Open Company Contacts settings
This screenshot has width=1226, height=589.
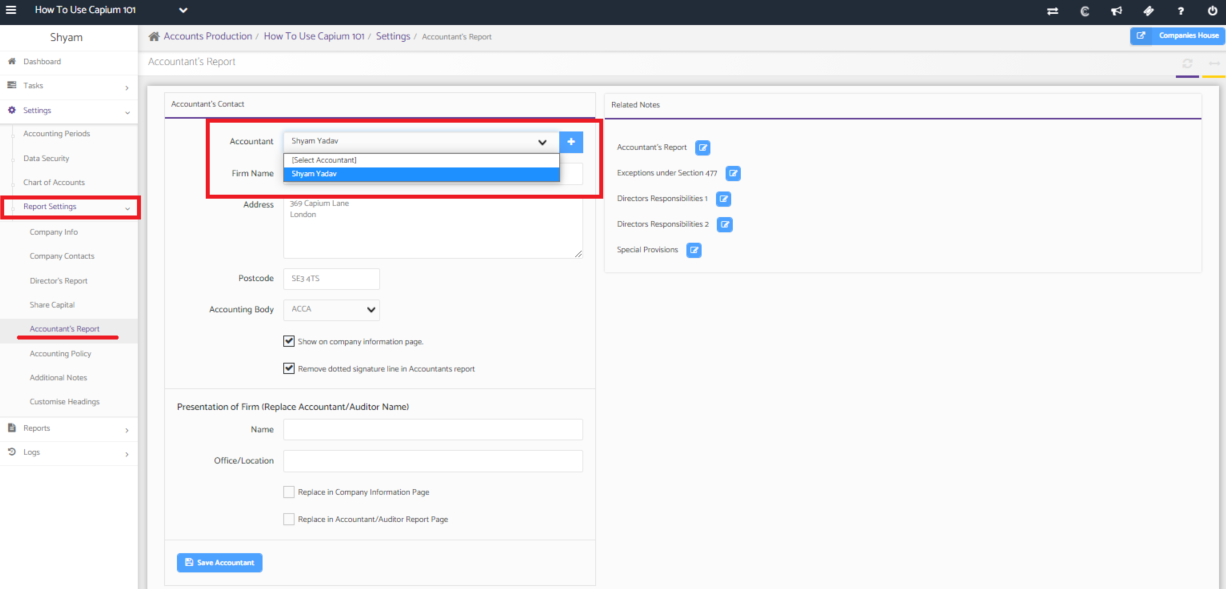[x=62, y=256]
